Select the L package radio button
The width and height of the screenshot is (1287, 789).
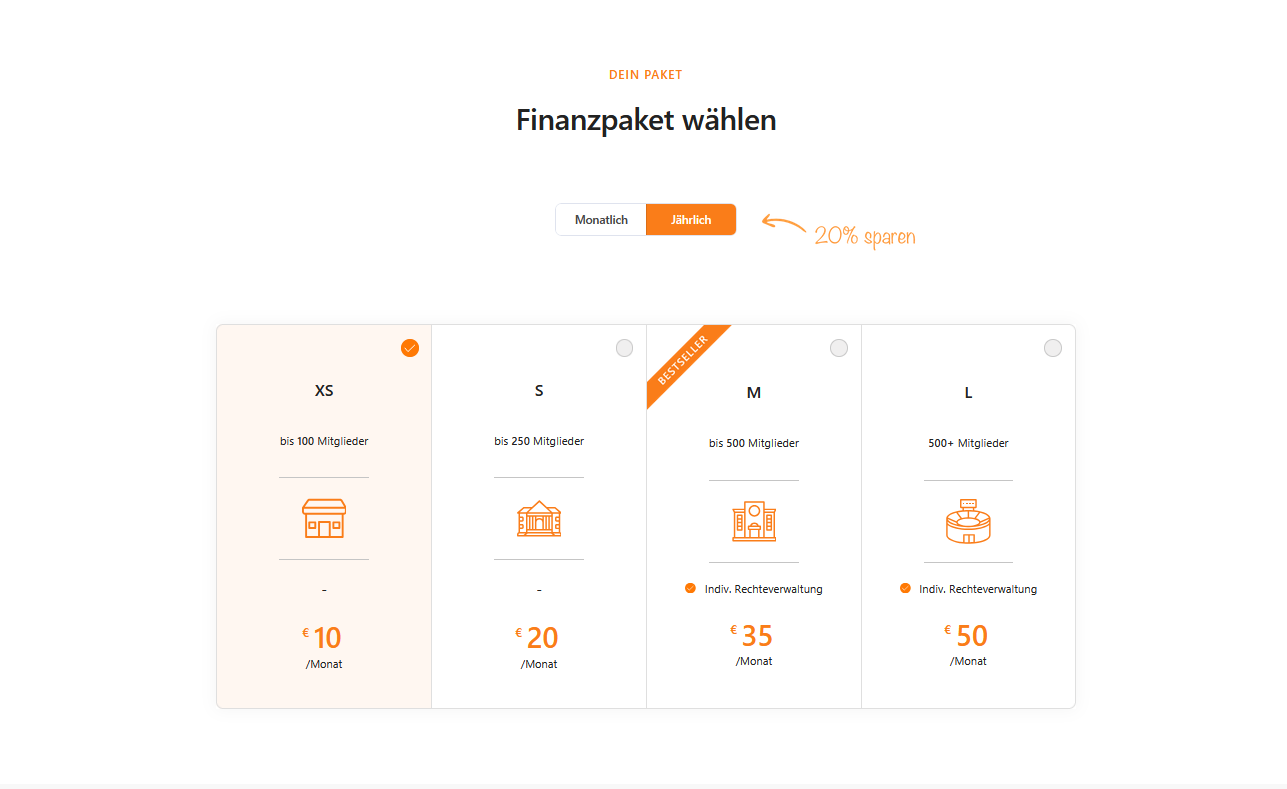(x=1053, y=348)
